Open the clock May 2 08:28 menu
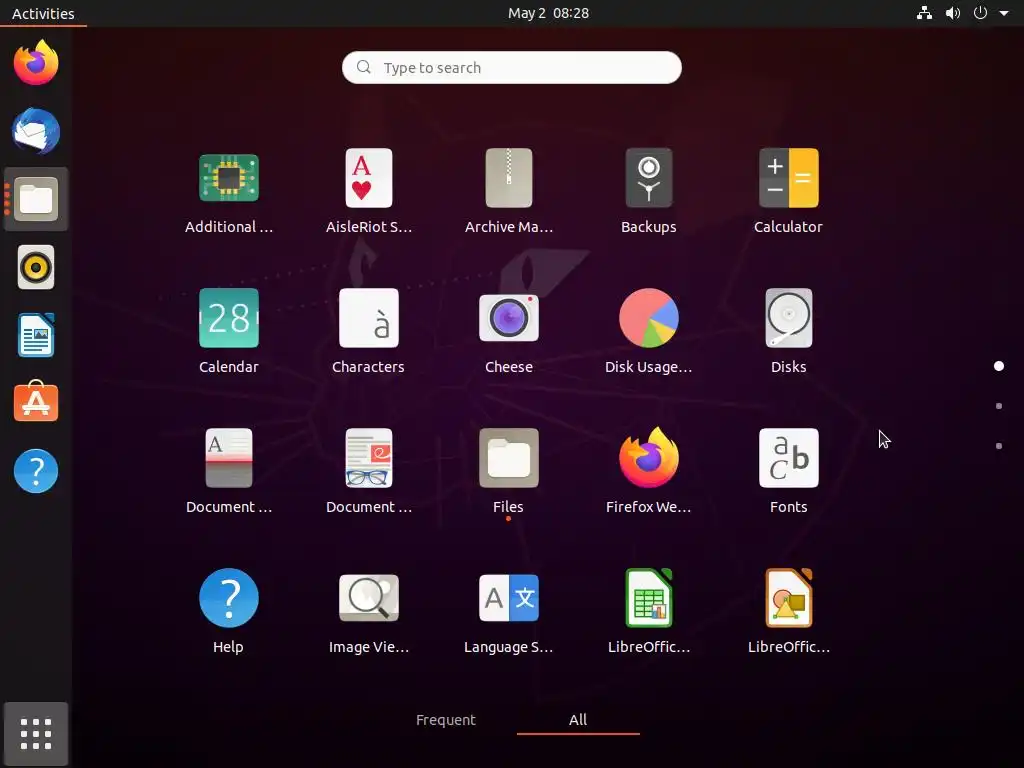Viewport: 1024px width, 768px height. [549, 13]
